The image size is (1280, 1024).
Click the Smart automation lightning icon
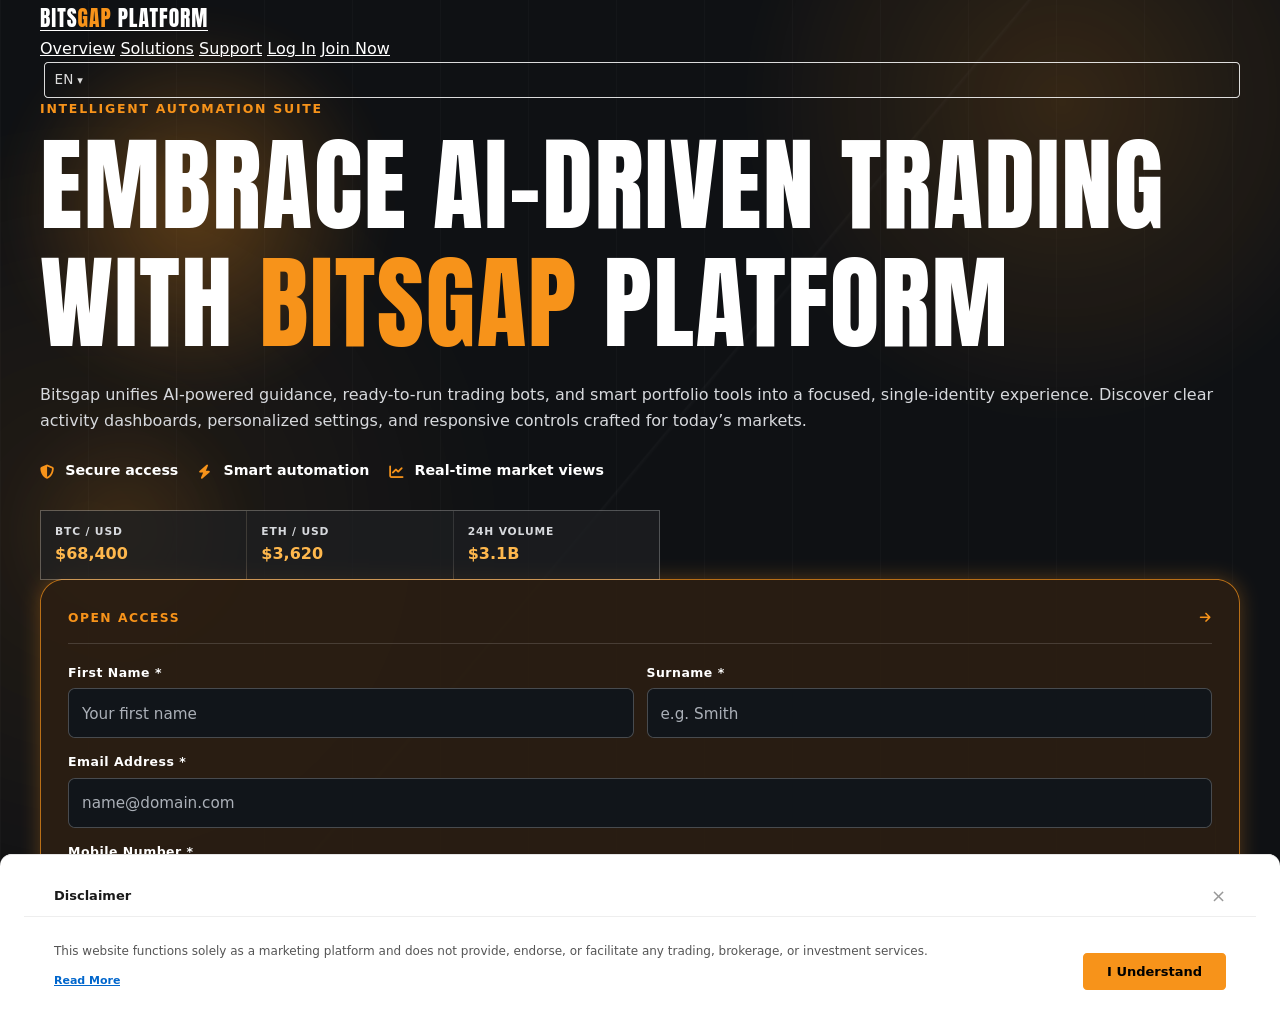point(205,471)
